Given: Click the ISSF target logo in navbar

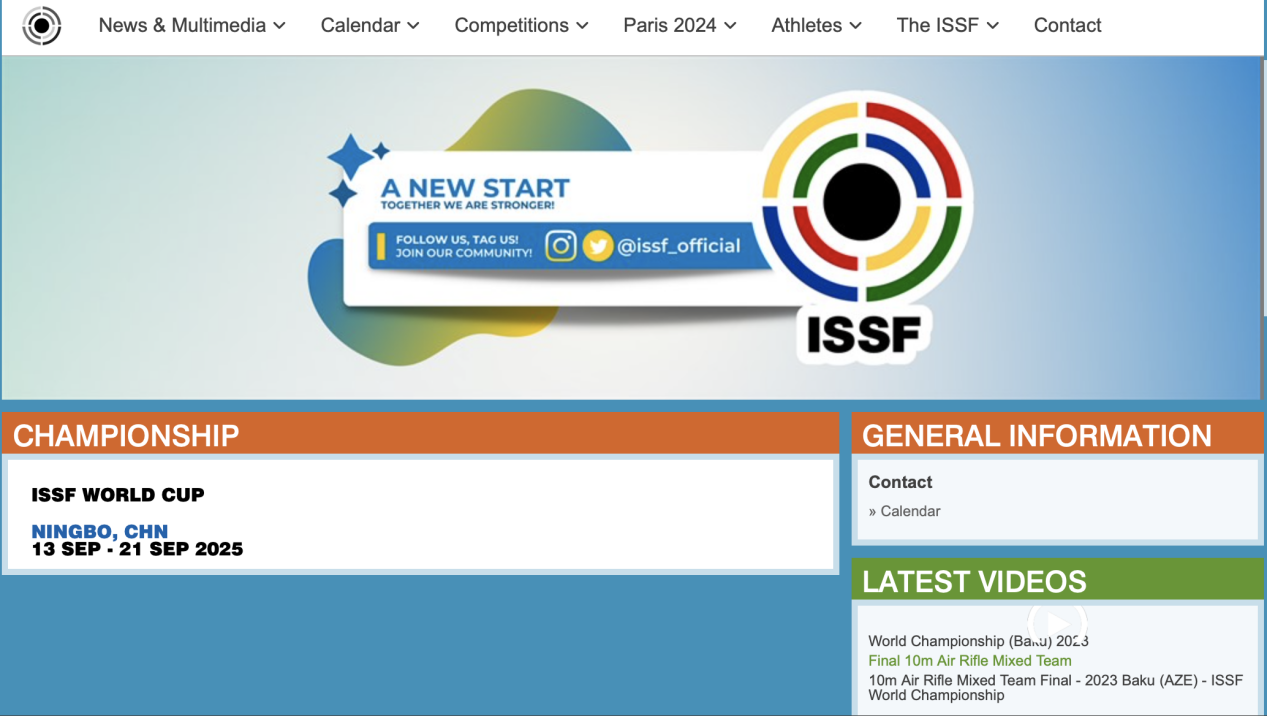Looking at the screenshot, I should click(42, 25).
